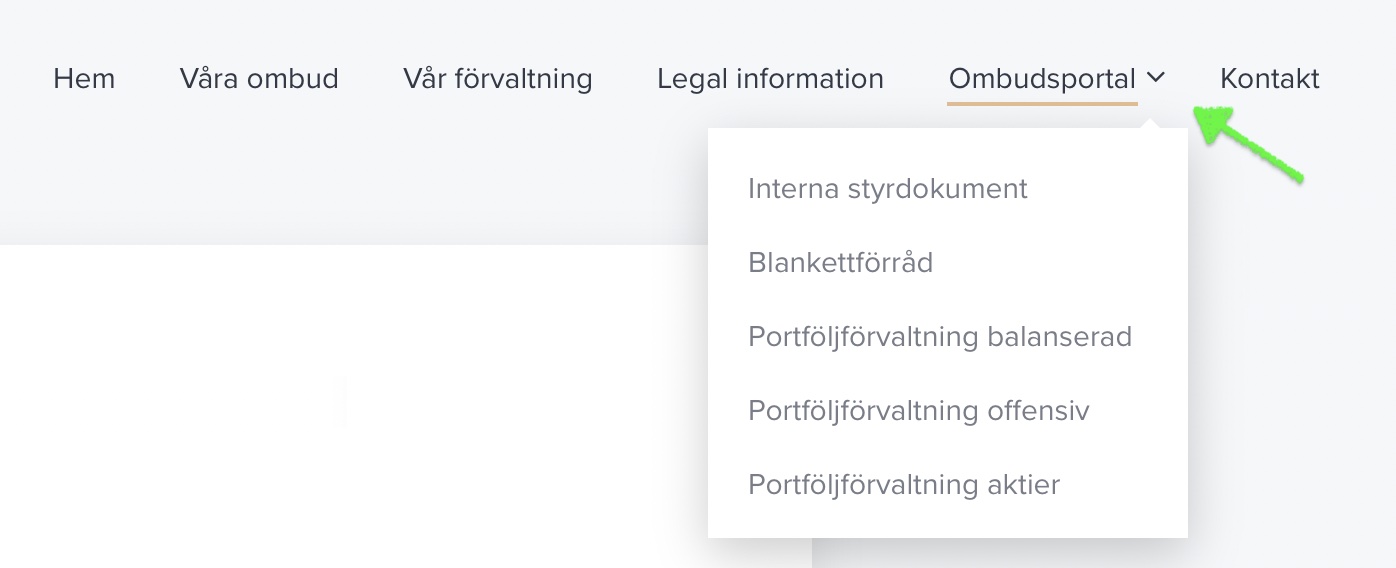Navigate to the Kontakt page
This screenshot has height=568, width=1396.
pyautogui.click(x=1270, y=79)
